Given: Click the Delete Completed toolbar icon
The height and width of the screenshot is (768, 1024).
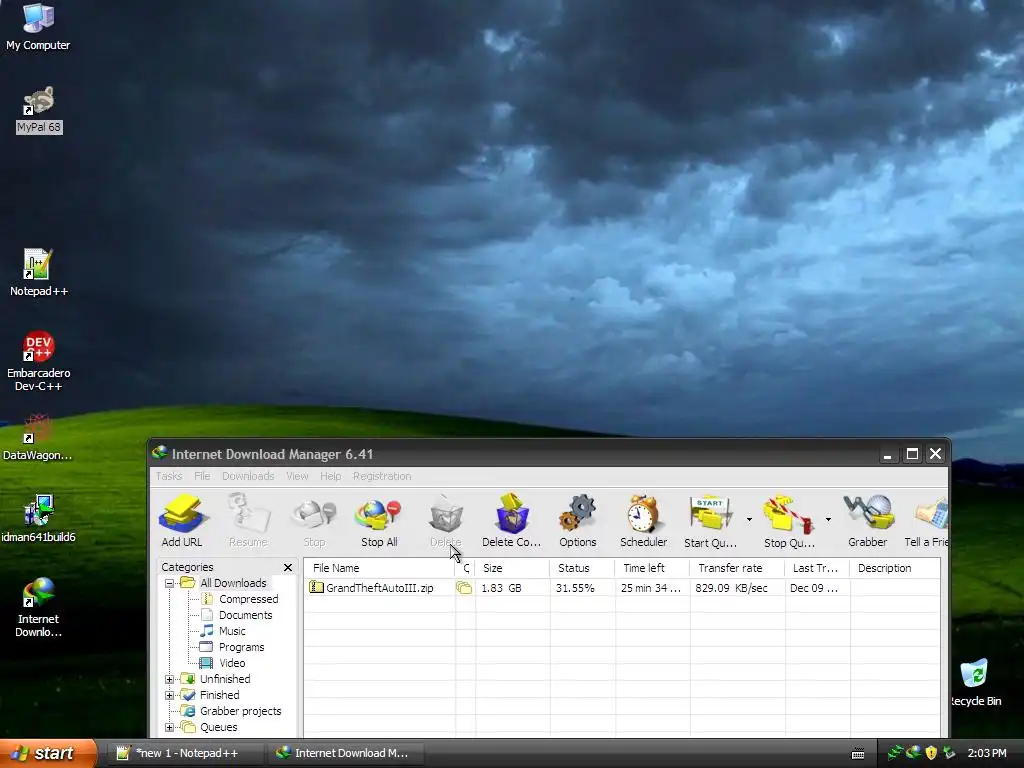Looking at the screenshot, I should tap(511, 520).
